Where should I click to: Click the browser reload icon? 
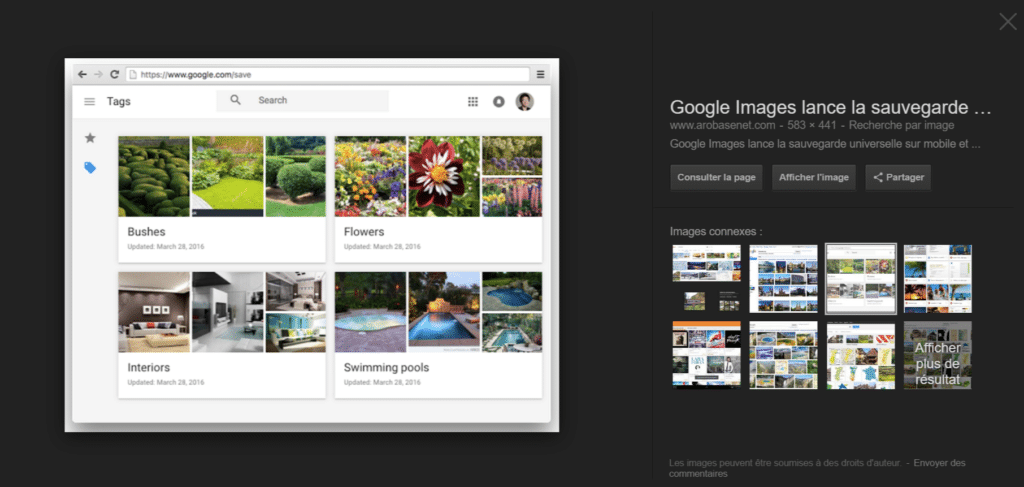tap(115, 74)
